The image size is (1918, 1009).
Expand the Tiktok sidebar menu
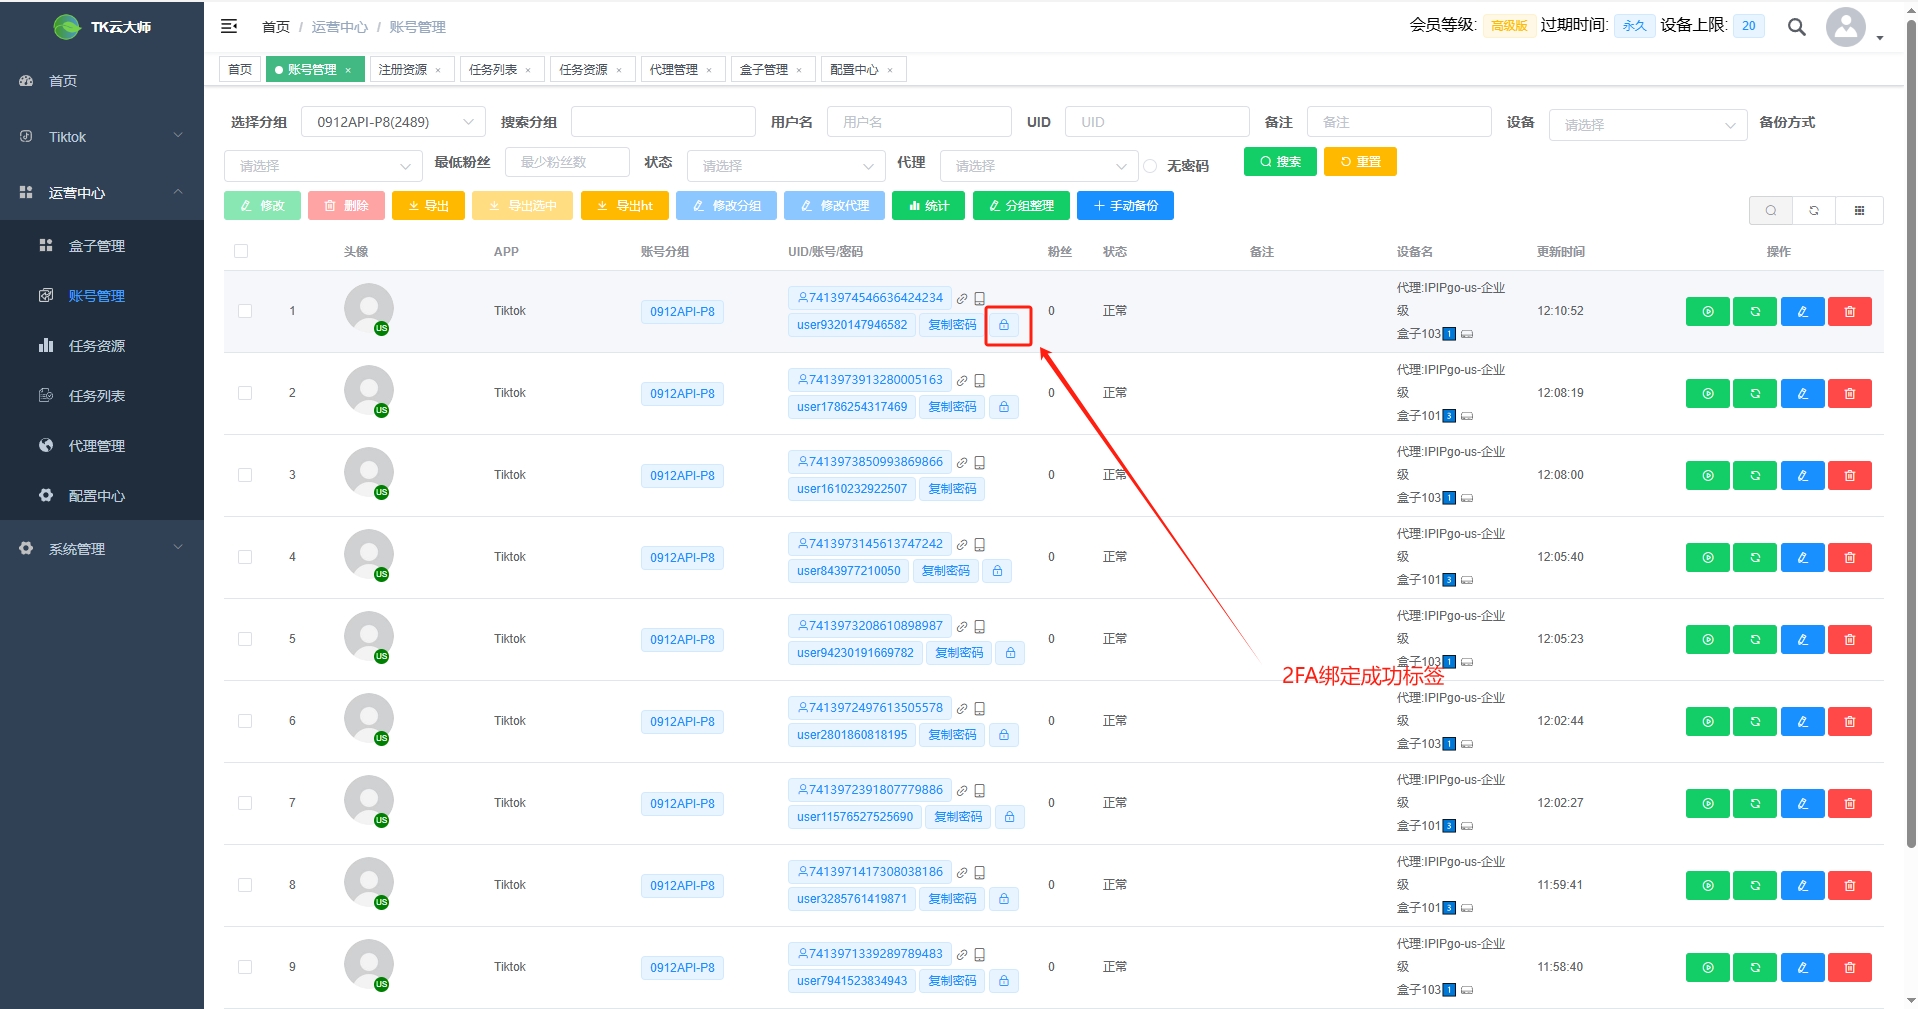point(102,137)
